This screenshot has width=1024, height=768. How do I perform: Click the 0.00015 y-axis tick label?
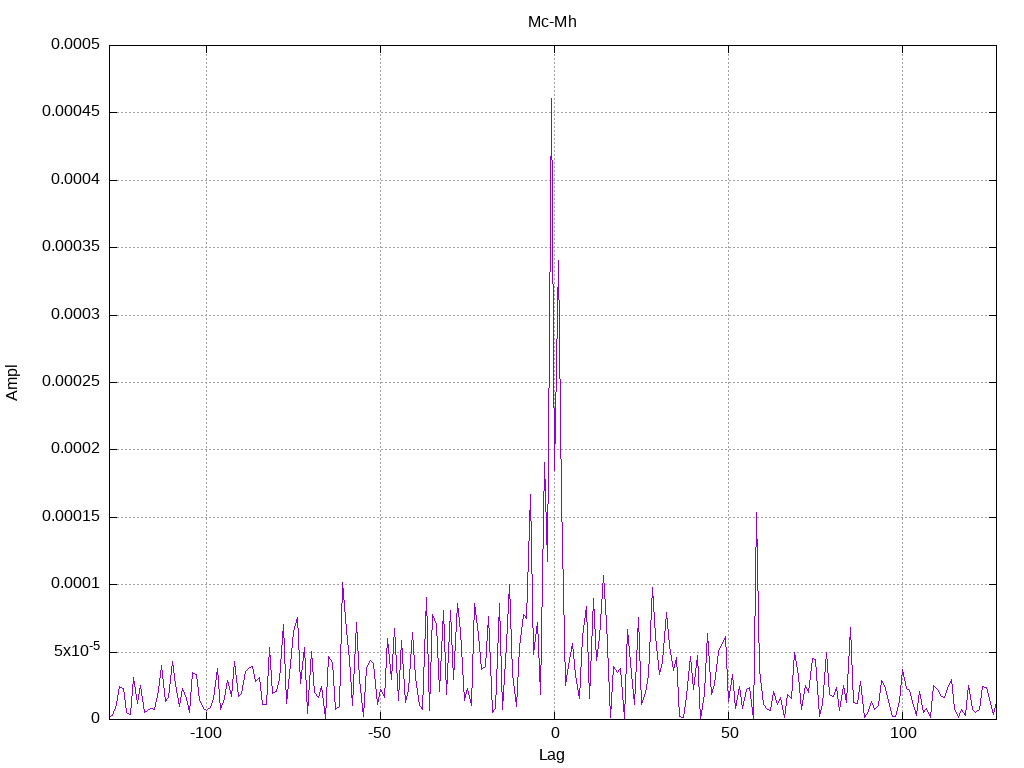pos(71,516)
